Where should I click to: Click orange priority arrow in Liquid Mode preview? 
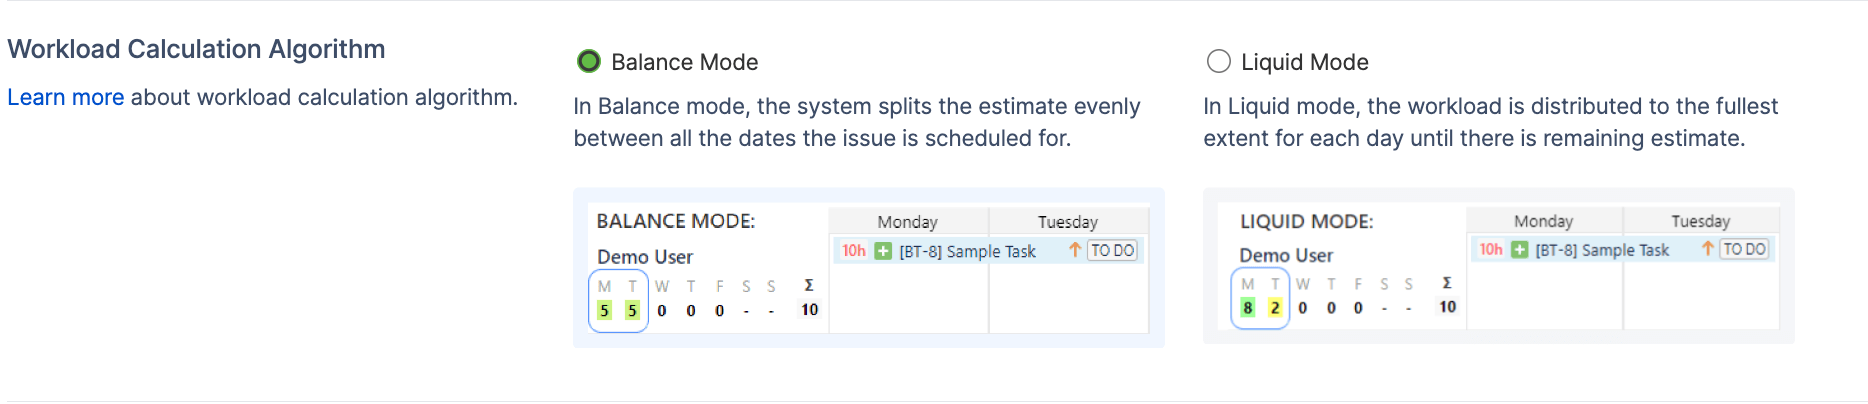[1708, 249]
